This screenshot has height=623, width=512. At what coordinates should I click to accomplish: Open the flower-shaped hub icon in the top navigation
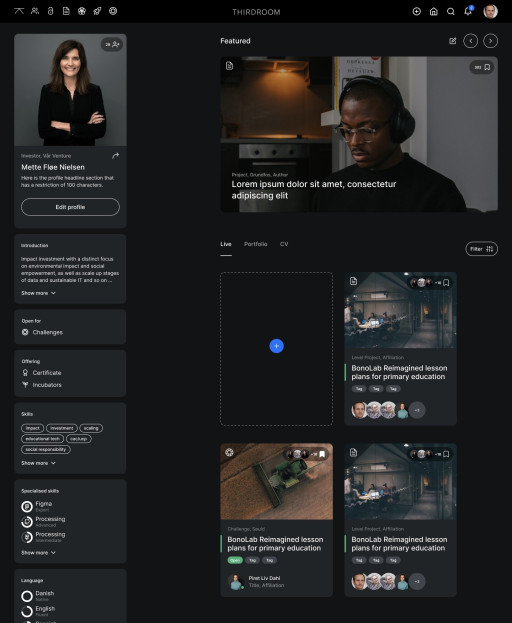tap(82, 11)
